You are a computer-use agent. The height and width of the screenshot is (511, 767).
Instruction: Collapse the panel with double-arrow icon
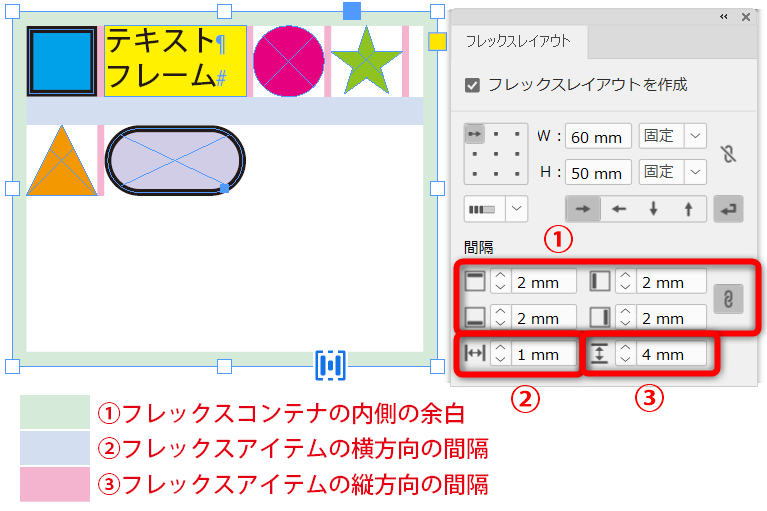[723, 16]
